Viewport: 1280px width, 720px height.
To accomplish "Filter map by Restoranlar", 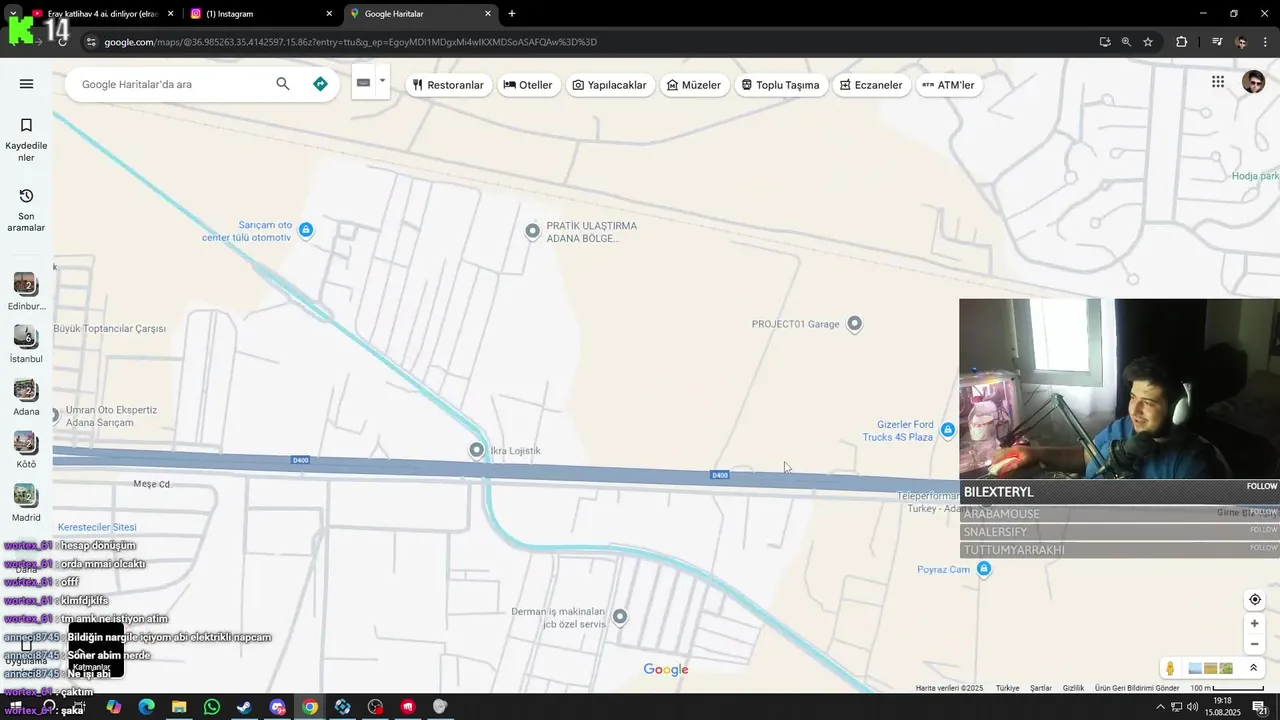I will [448, 85].
